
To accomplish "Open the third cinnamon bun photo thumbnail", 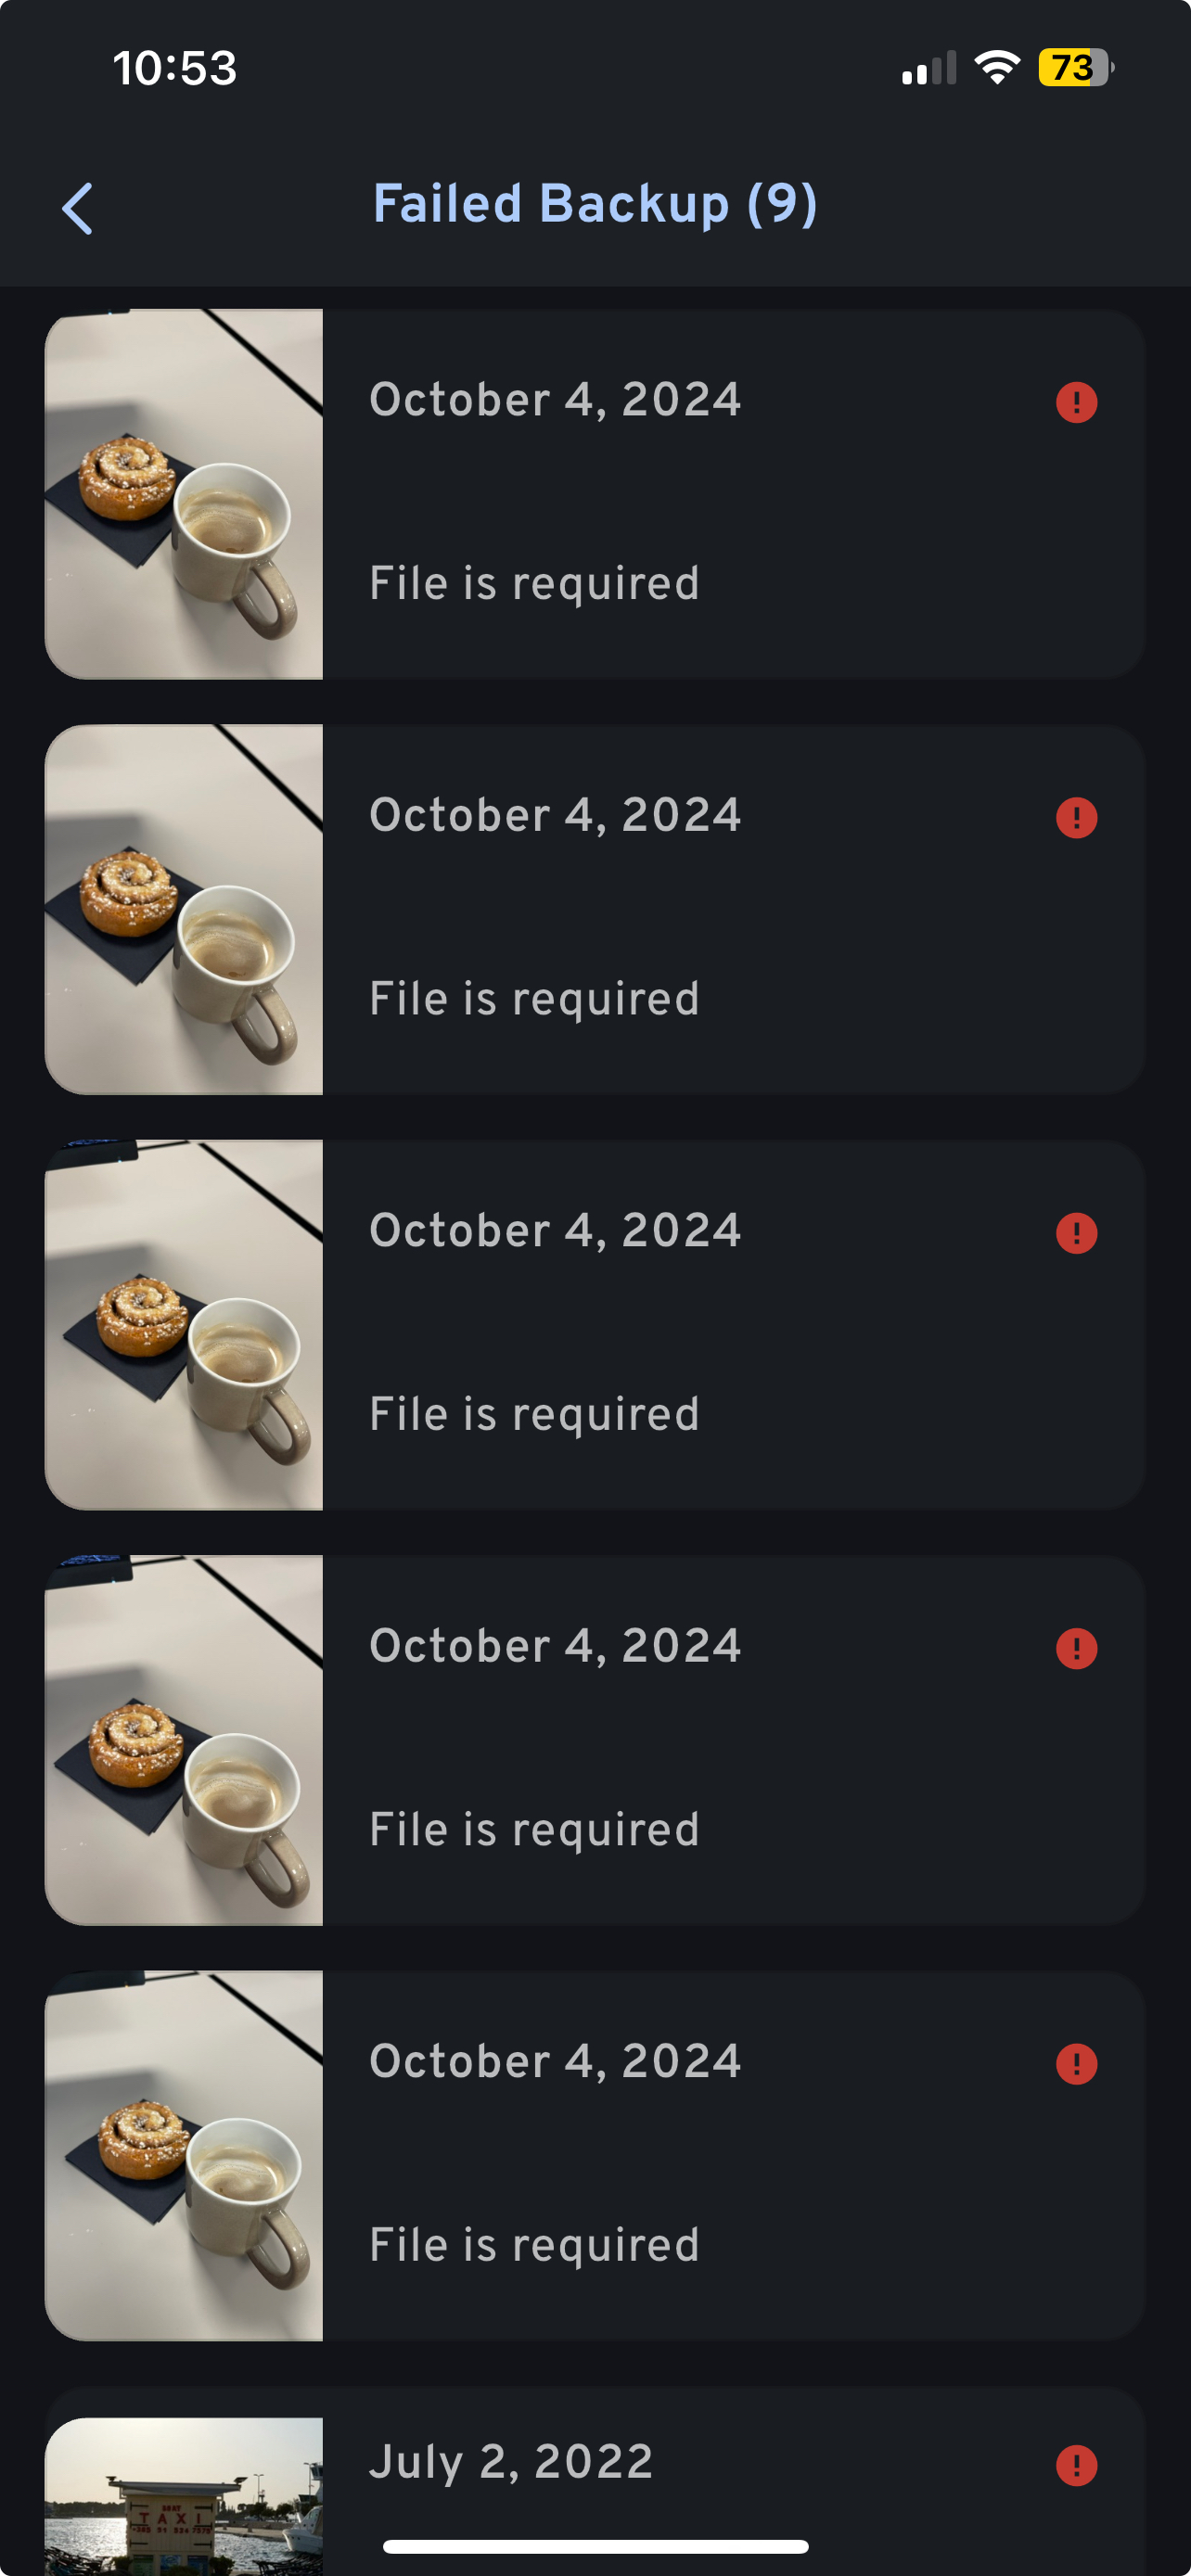I will click(184, 1324).
